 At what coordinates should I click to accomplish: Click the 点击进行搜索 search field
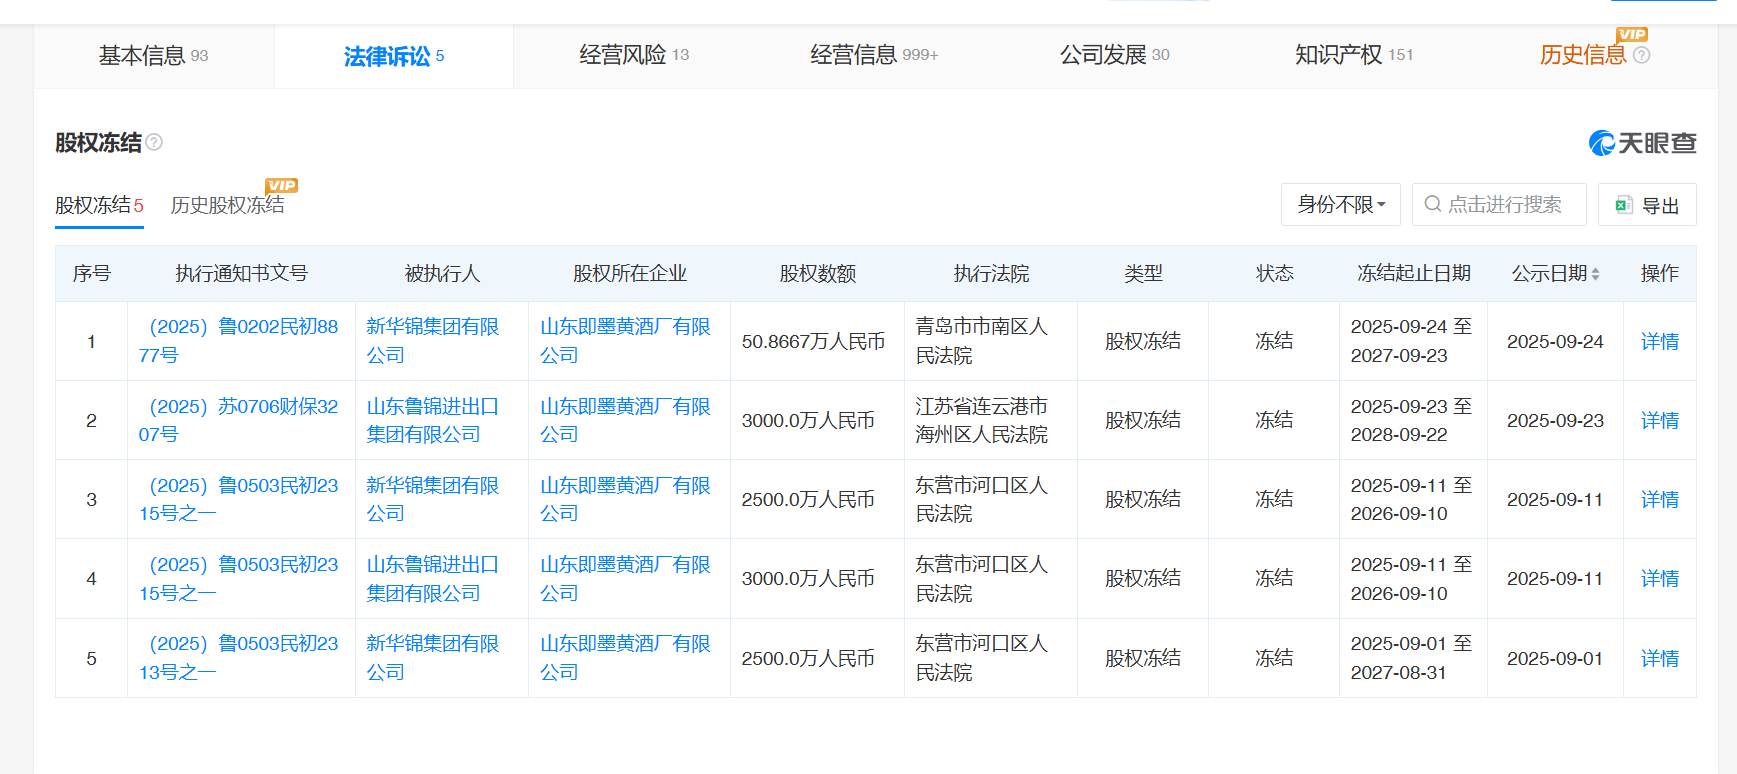1499,204
